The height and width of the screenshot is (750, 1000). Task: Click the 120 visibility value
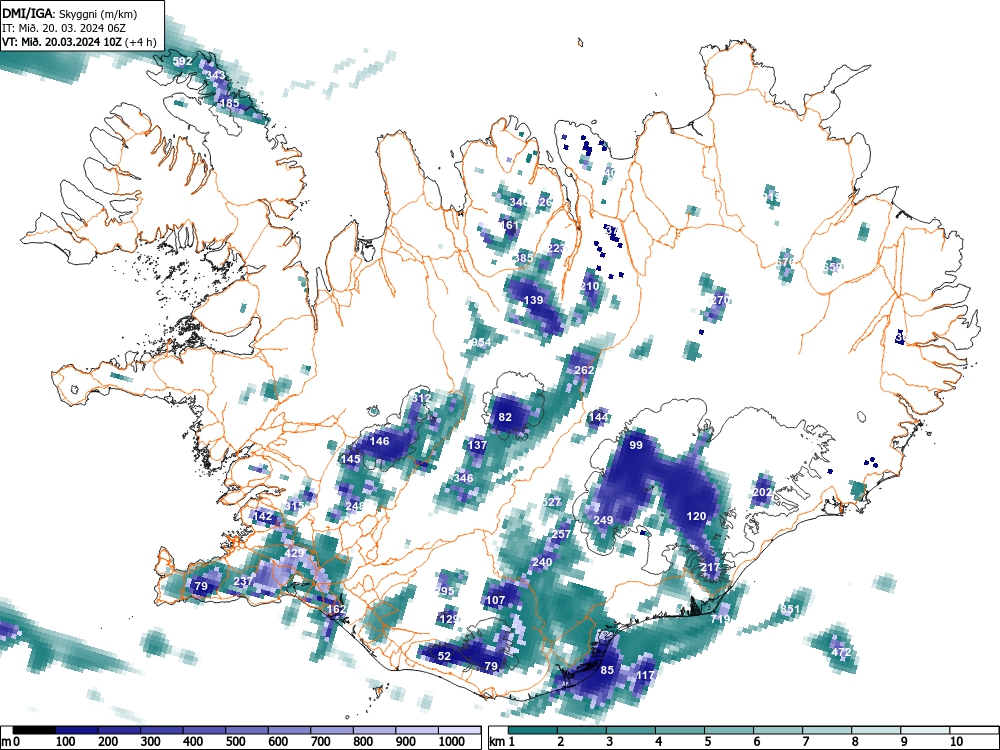[x=696, y=517]
